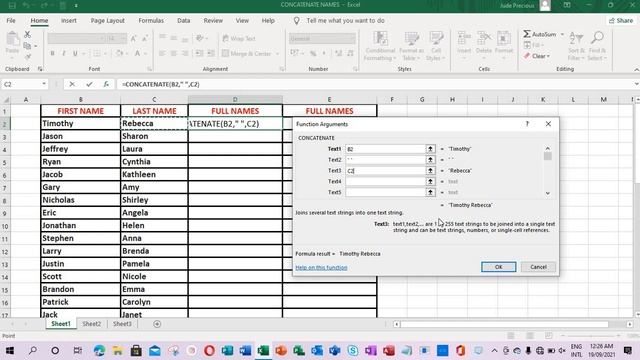Click OK in Function Arguments dialog
640x360 pixels.
point(498,267)
